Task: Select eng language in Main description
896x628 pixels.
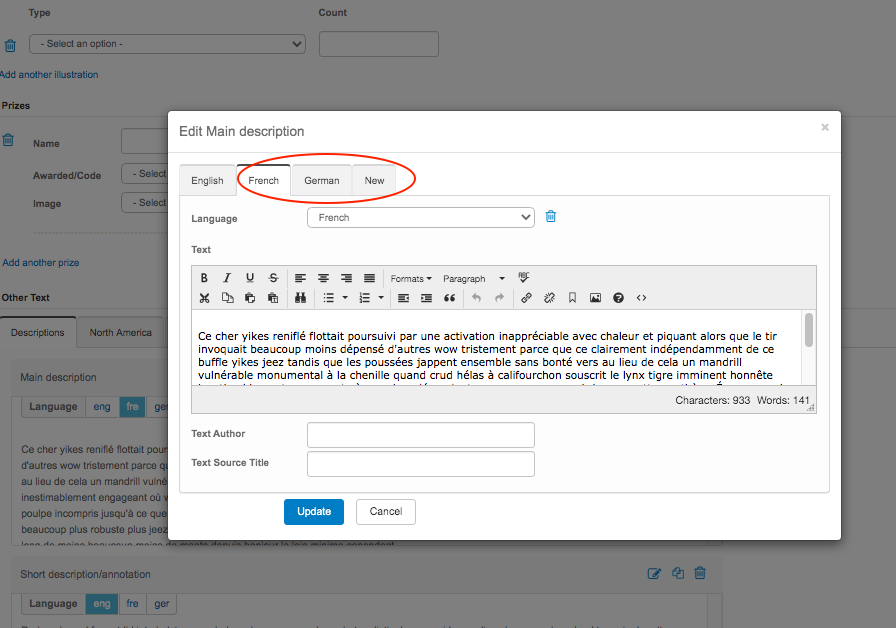Action: coord(102,407)
